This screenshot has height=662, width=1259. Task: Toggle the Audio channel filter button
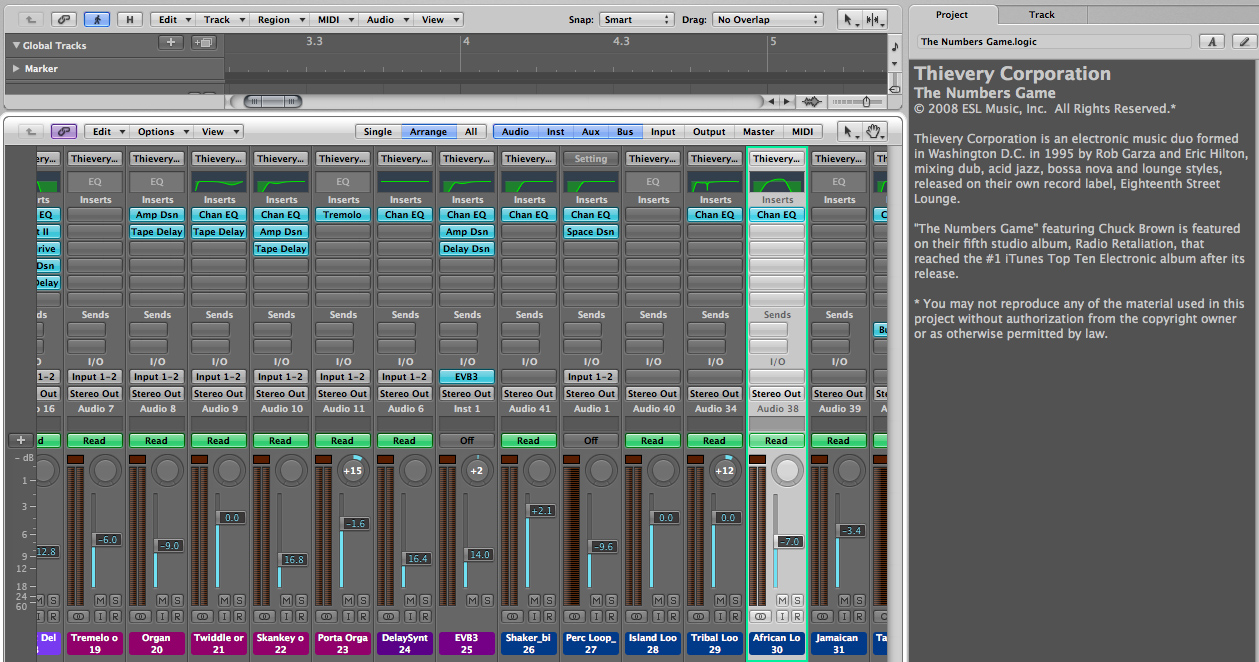click(x=516, y=132)
